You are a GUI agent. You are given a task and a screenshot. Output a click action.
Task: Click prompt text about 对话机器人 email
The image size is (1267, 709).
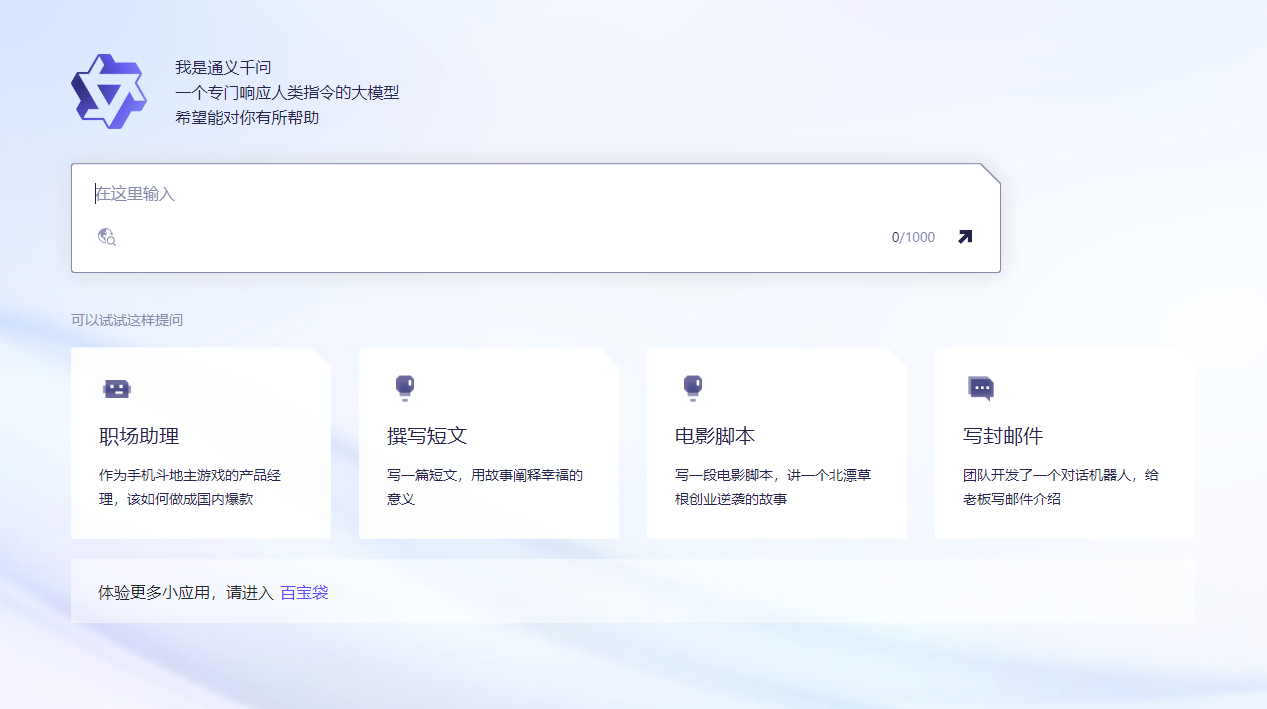(x=1061, y=487)
